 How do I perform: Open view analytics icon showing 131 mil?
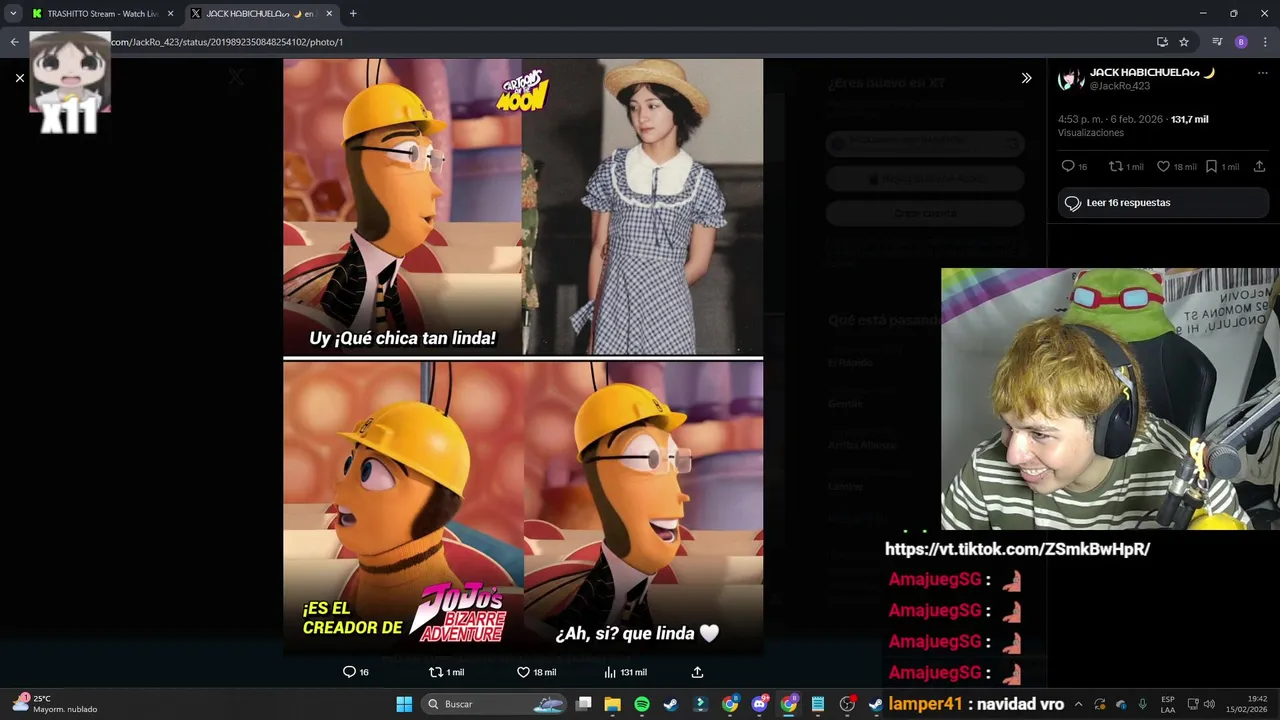pos(610,672)
